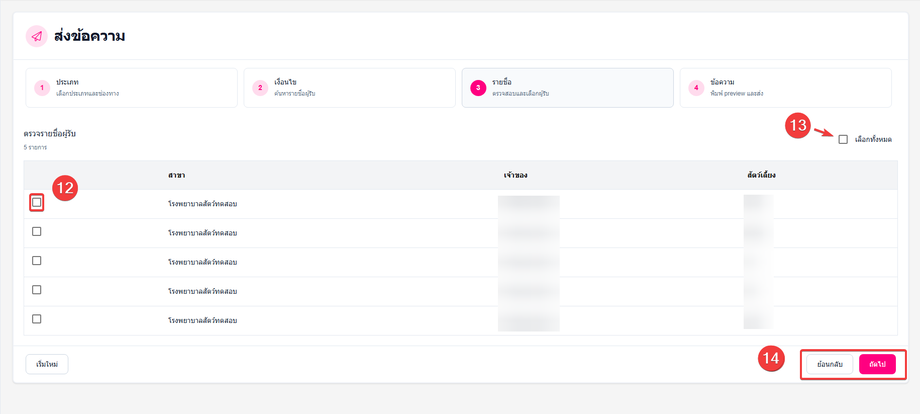This screenshot has height=414, width=920.
Task: Check the fifth recipient row checkbox
Action: 36,319
